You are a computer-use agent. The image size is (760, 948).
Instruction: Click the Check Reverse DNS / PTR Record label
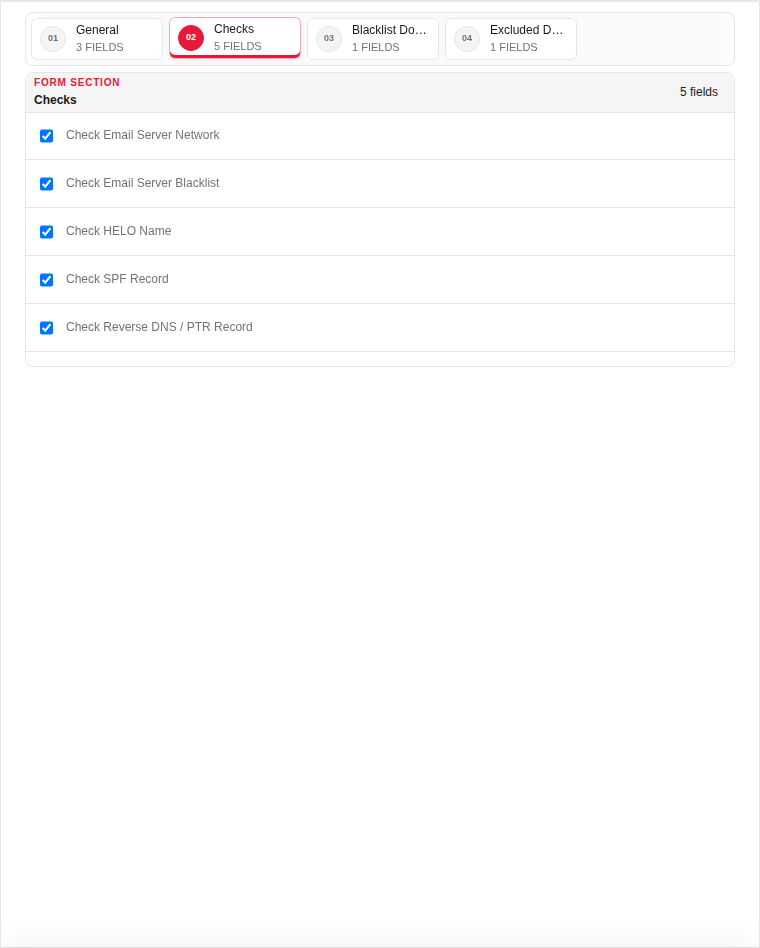coord(159,326)
